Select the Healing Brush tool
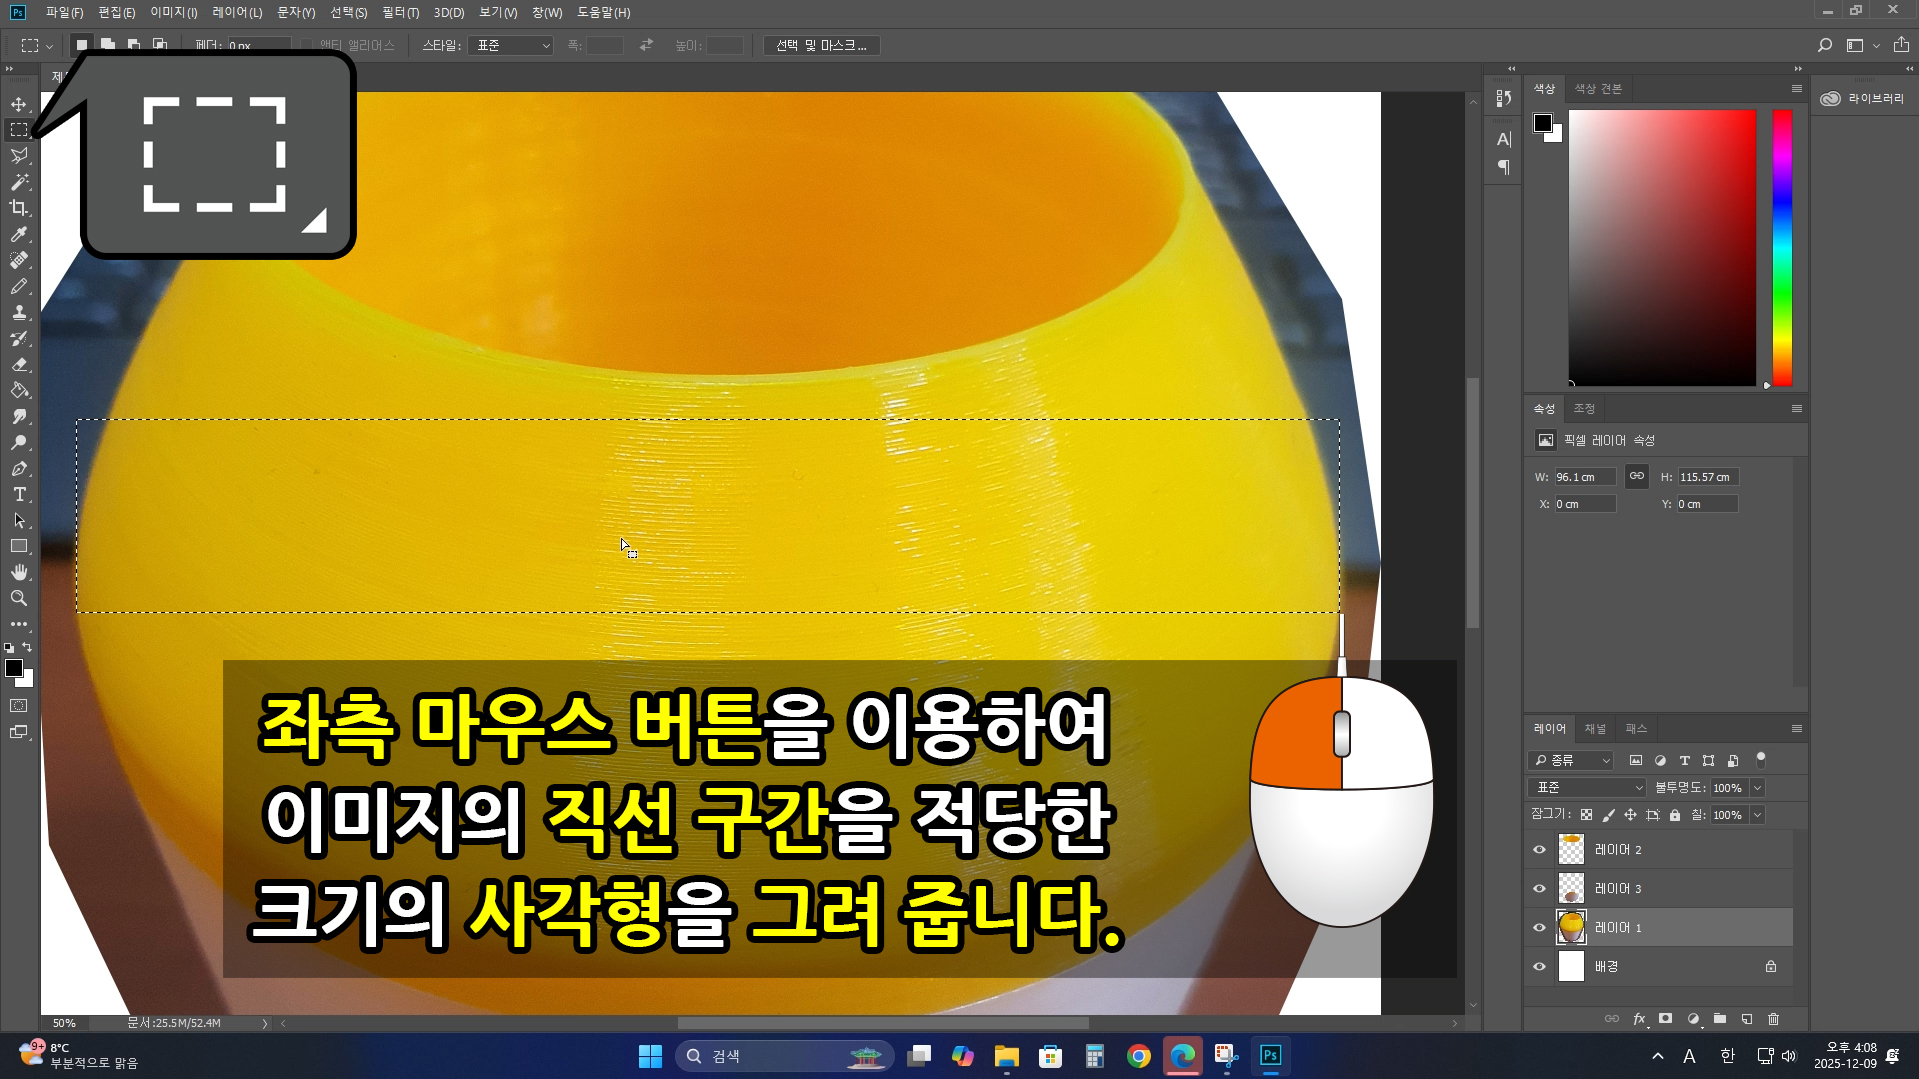 [x=19, y=260]
